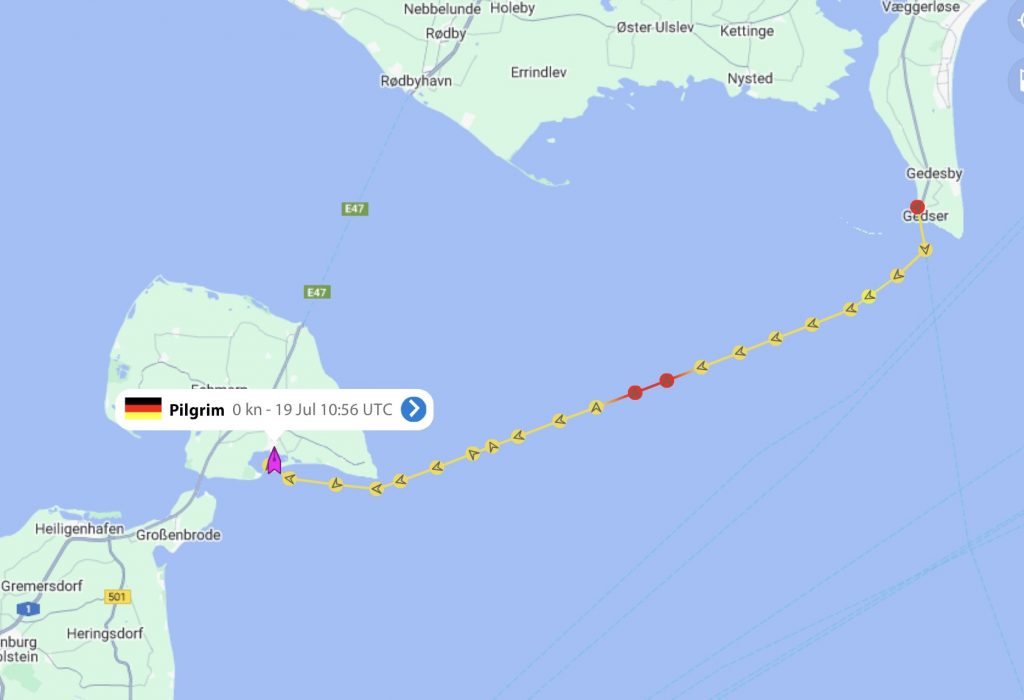
Task: Click the German flag in vessel popup
Action: coord(143,409)
